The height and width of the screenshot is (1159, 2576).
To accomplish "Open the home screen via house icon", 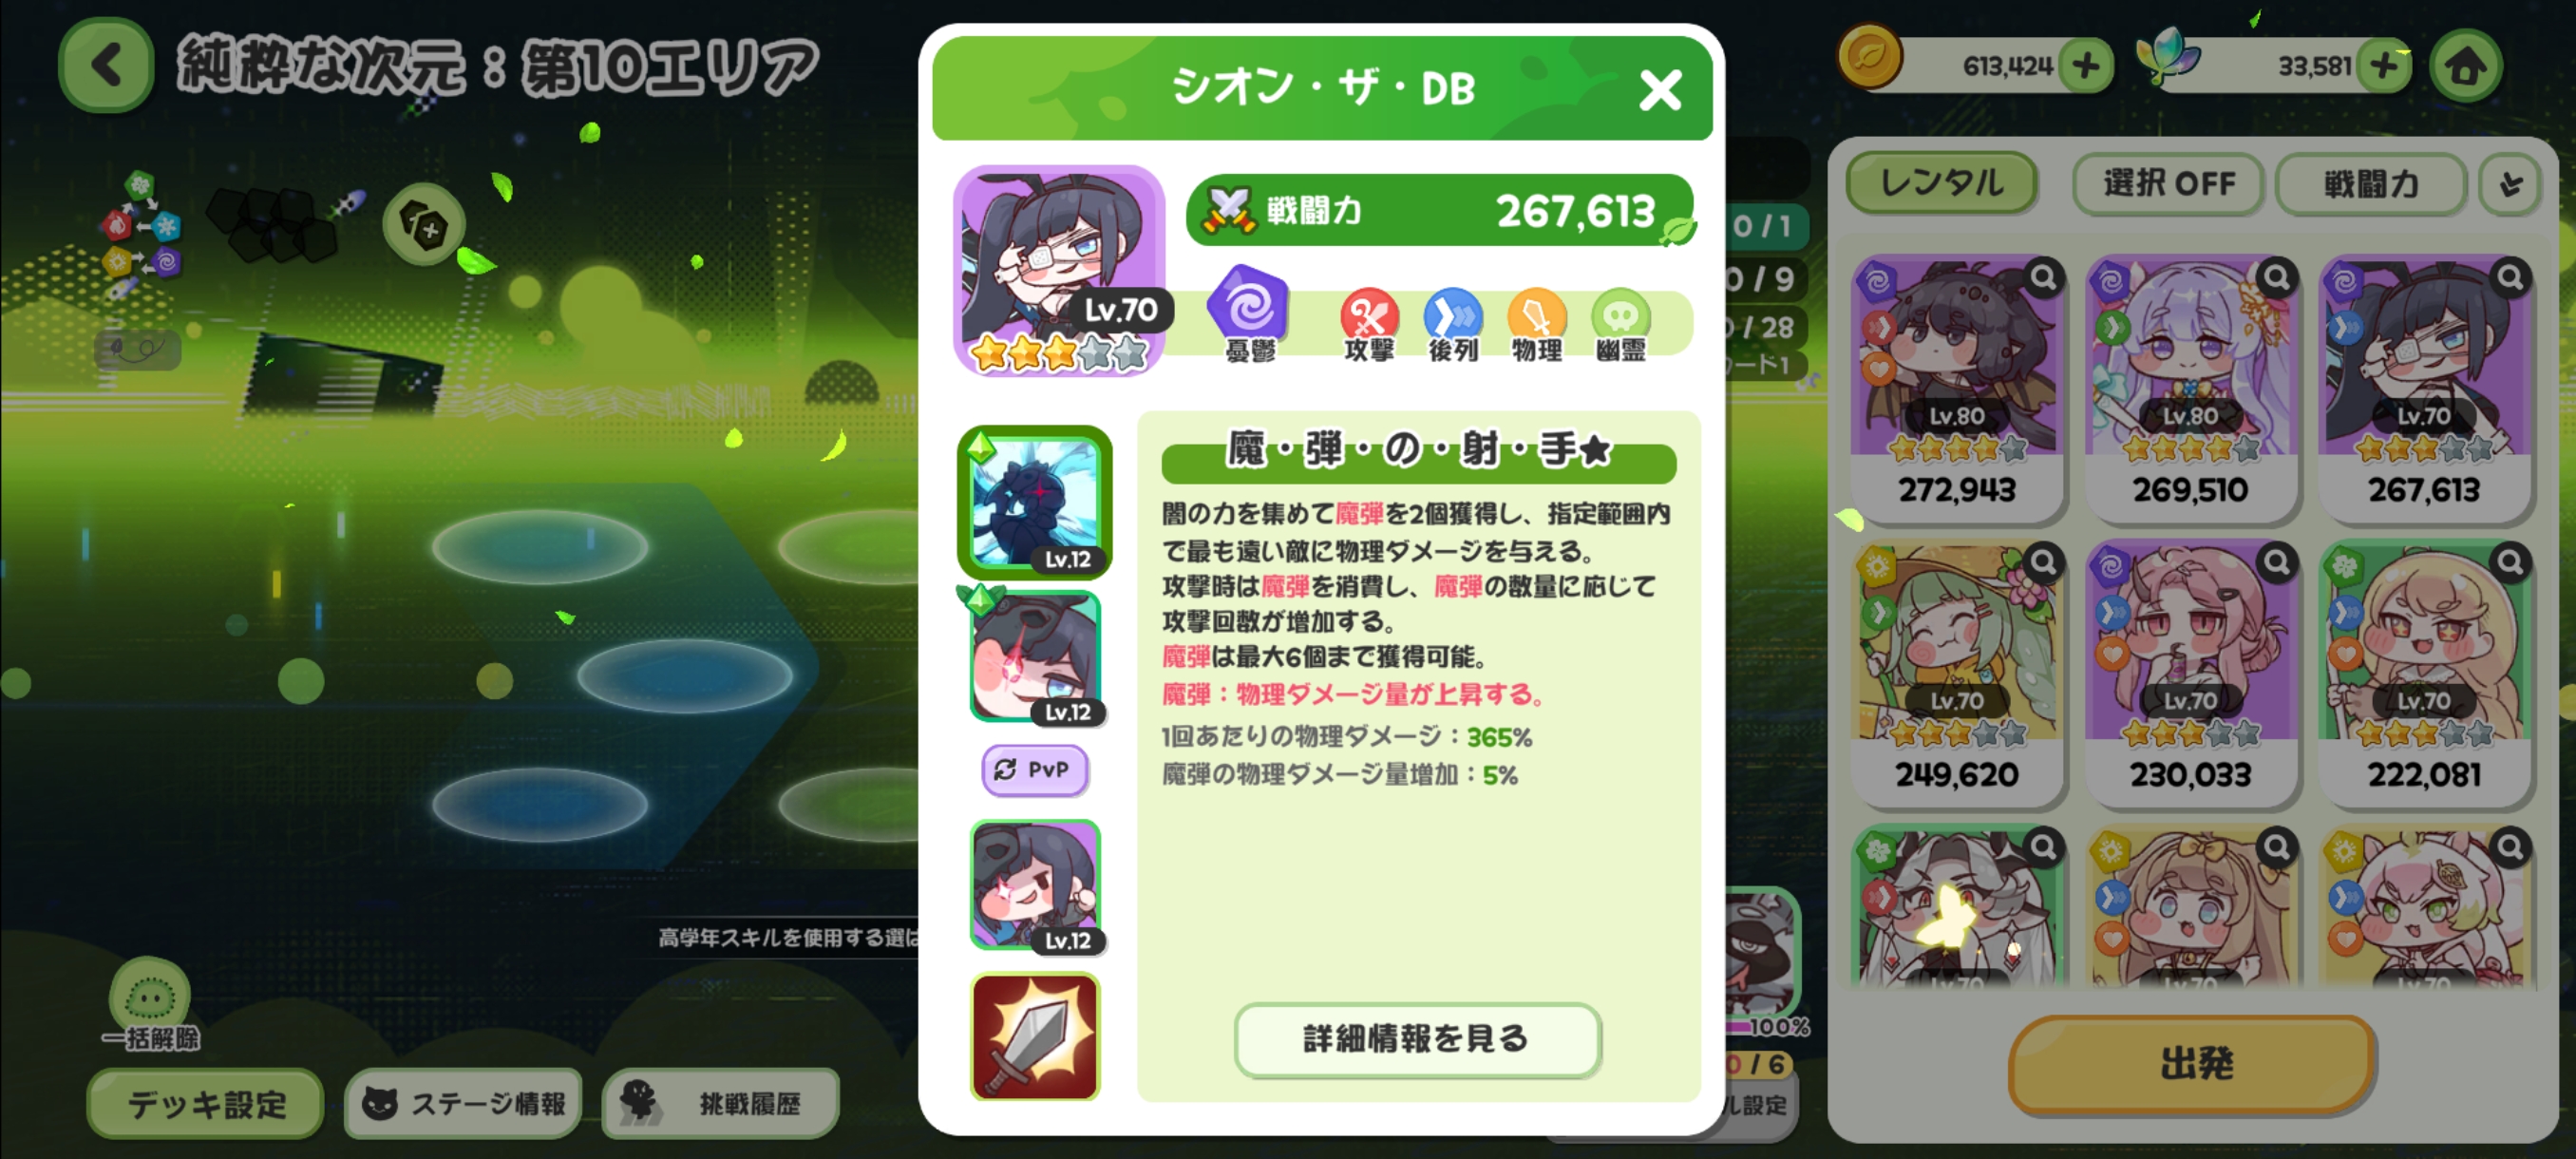I will 2465,66.
